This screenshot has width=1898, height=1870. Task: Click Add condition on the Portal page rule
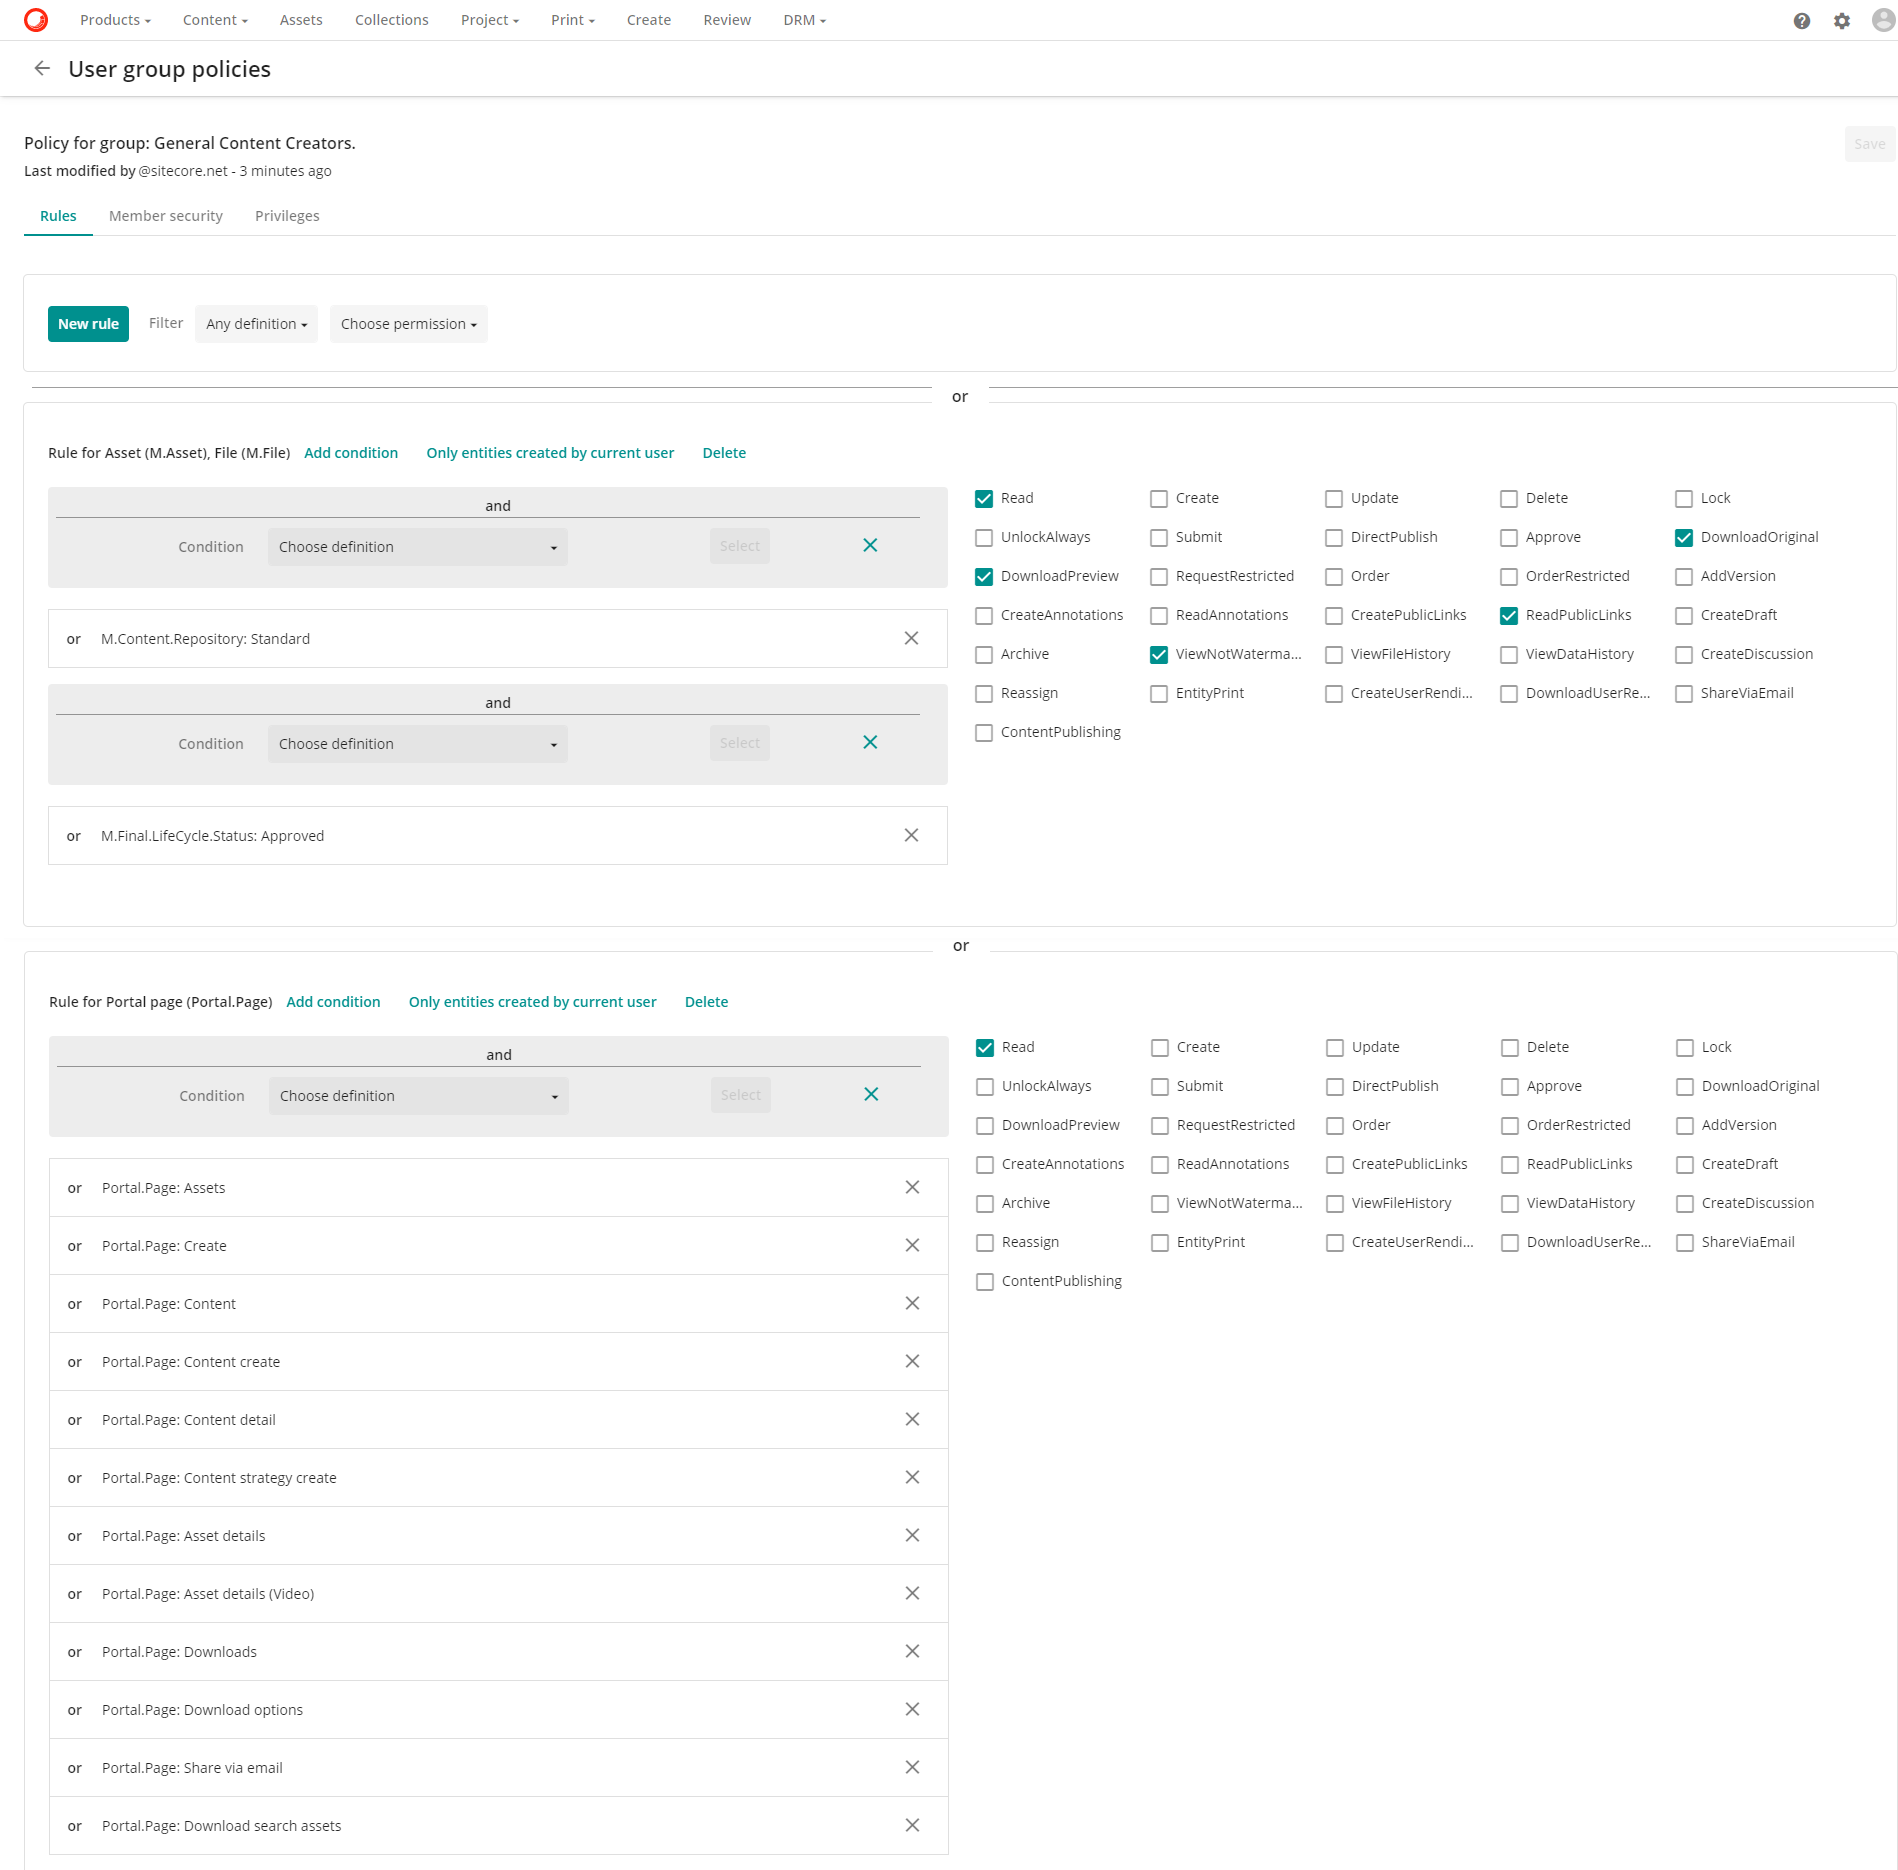333,1001
